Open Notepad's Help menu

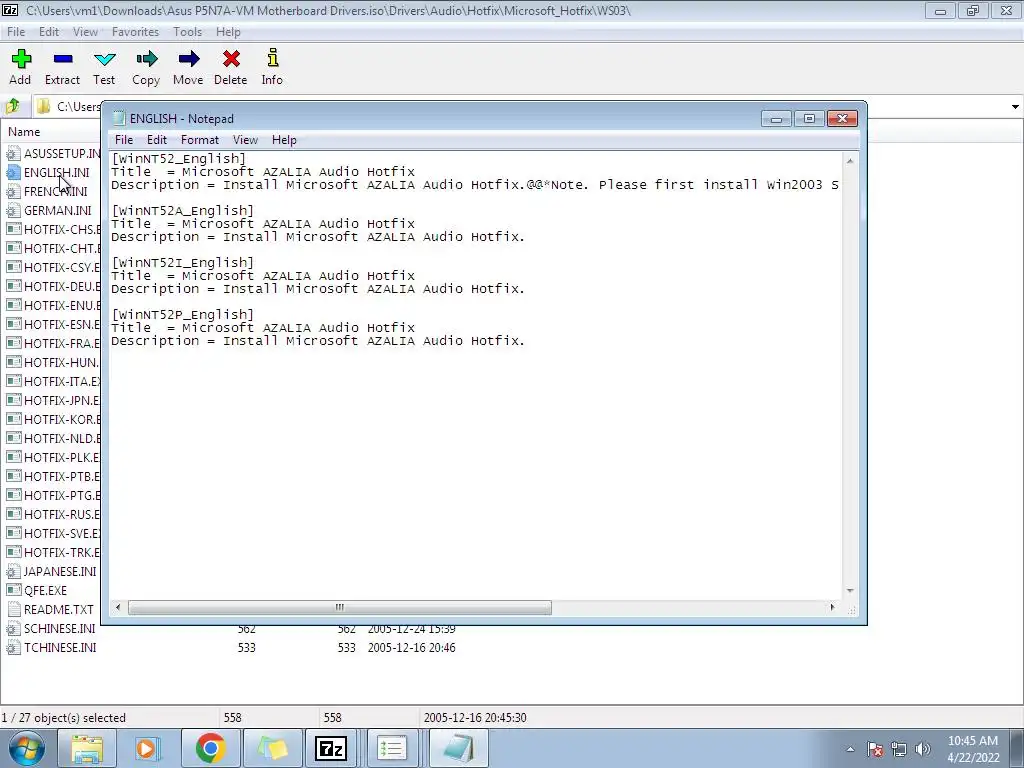[284, 140]
